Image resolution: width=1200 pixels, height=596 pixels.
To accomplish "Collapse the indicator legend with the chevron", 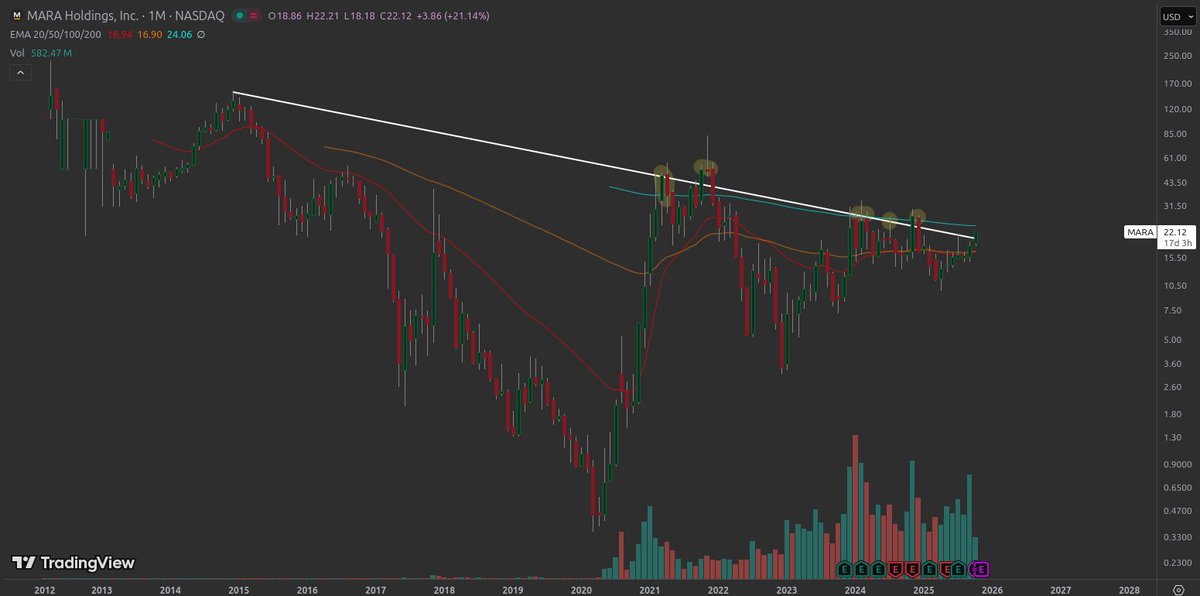I will pyautogui.click(x=19, y=73).
